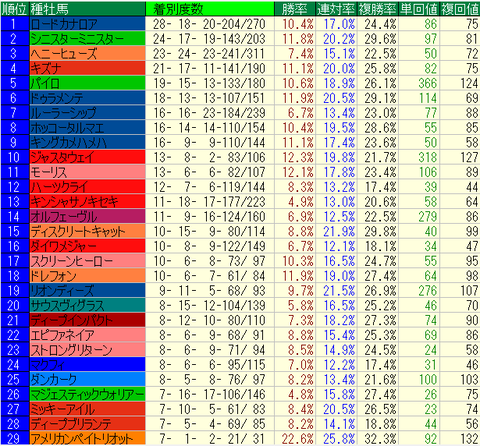Sort by 連対率 column header
This screenshot has height=446, width=480.
(x=336, y=9)
